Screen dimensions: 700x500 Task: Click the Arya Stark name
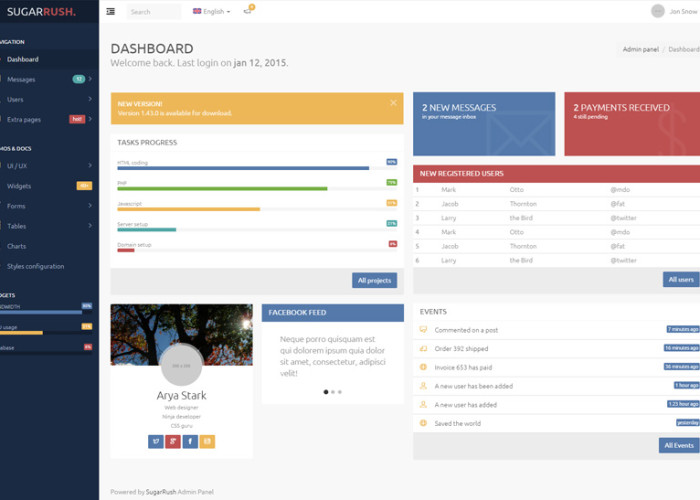coord(181,395)
